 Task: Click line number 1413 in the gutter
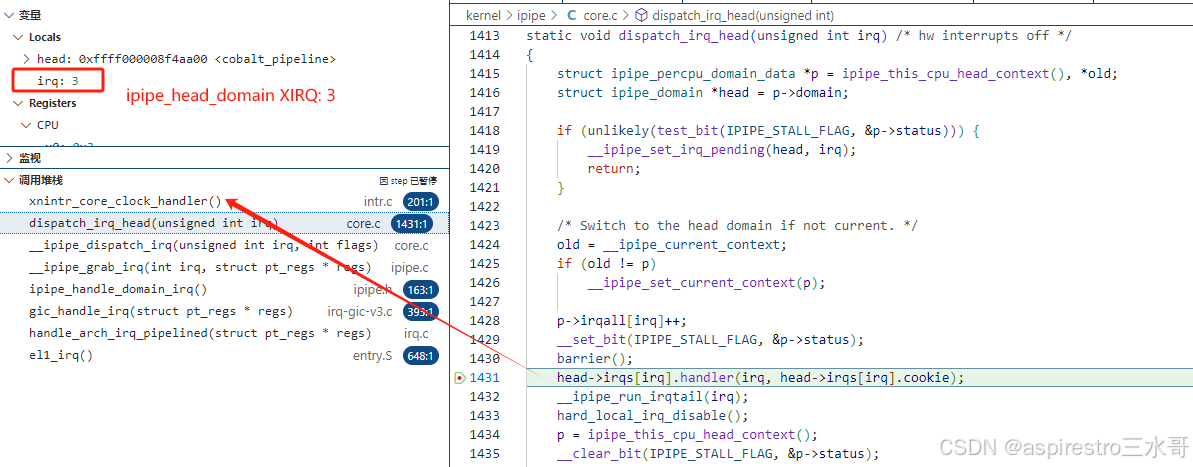click(x=485, y=36)
